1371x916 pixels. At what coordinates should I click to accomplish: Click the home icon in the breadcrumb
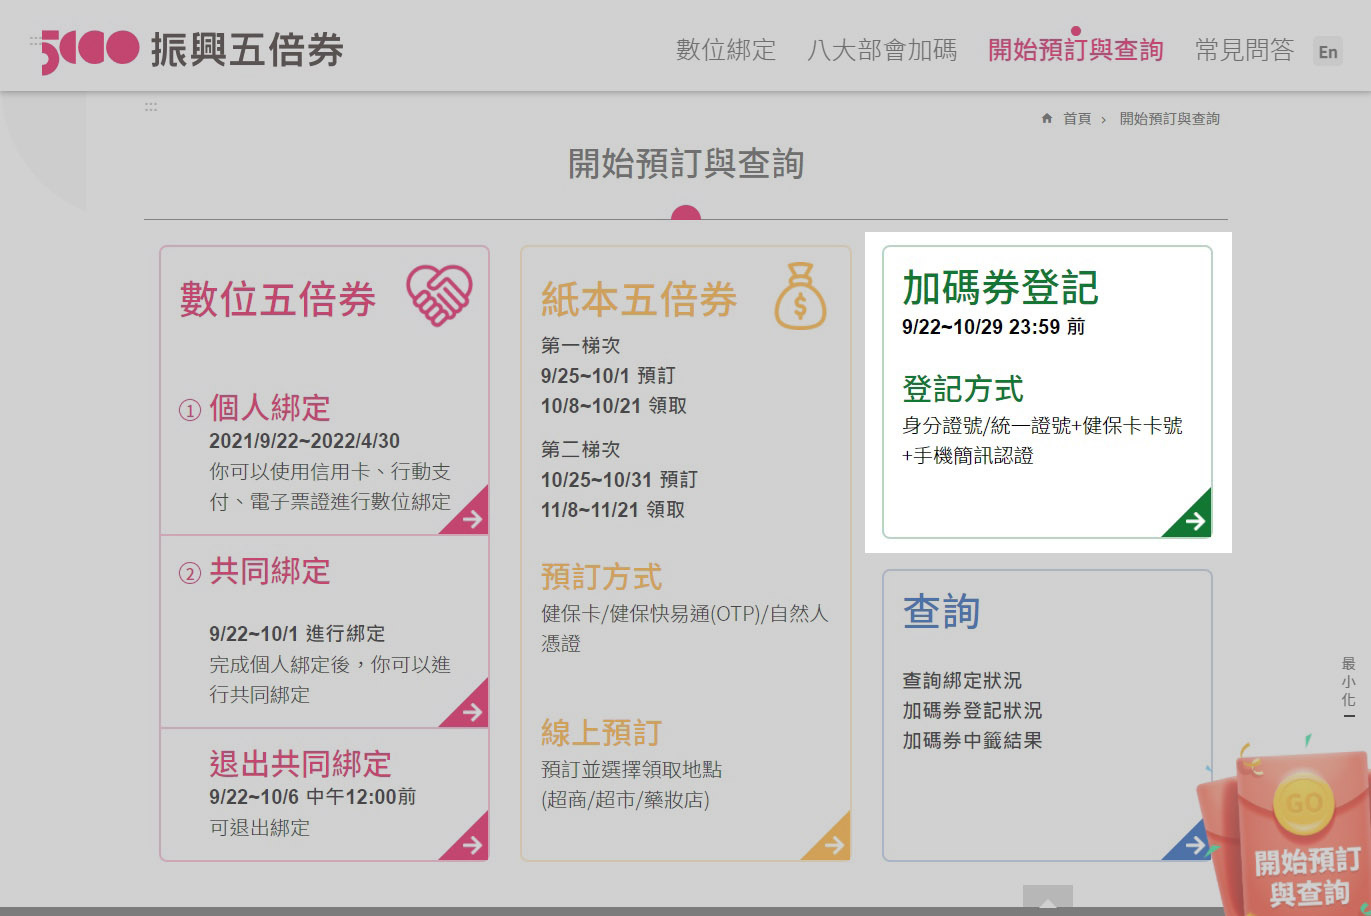pyautogui.click(x=1047, y=118)
